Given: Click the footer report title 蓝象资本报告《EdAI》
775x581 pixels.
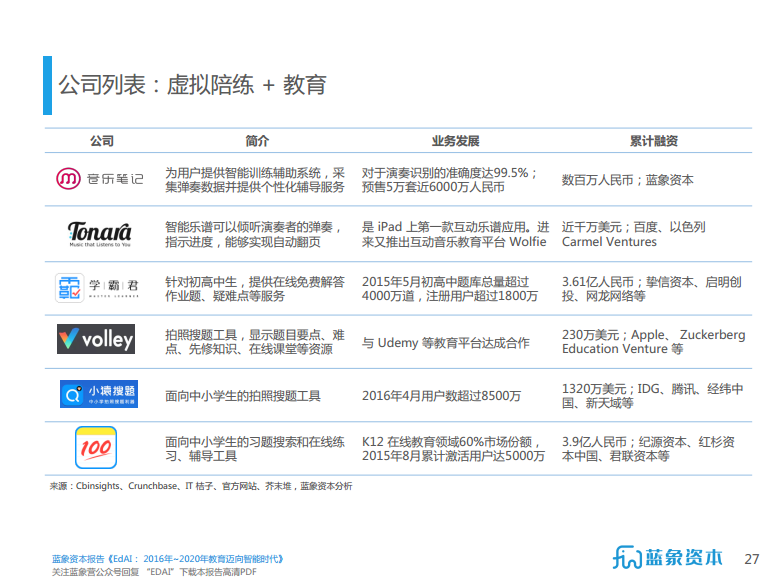Looking at the screenshot, I should [168, 559].
